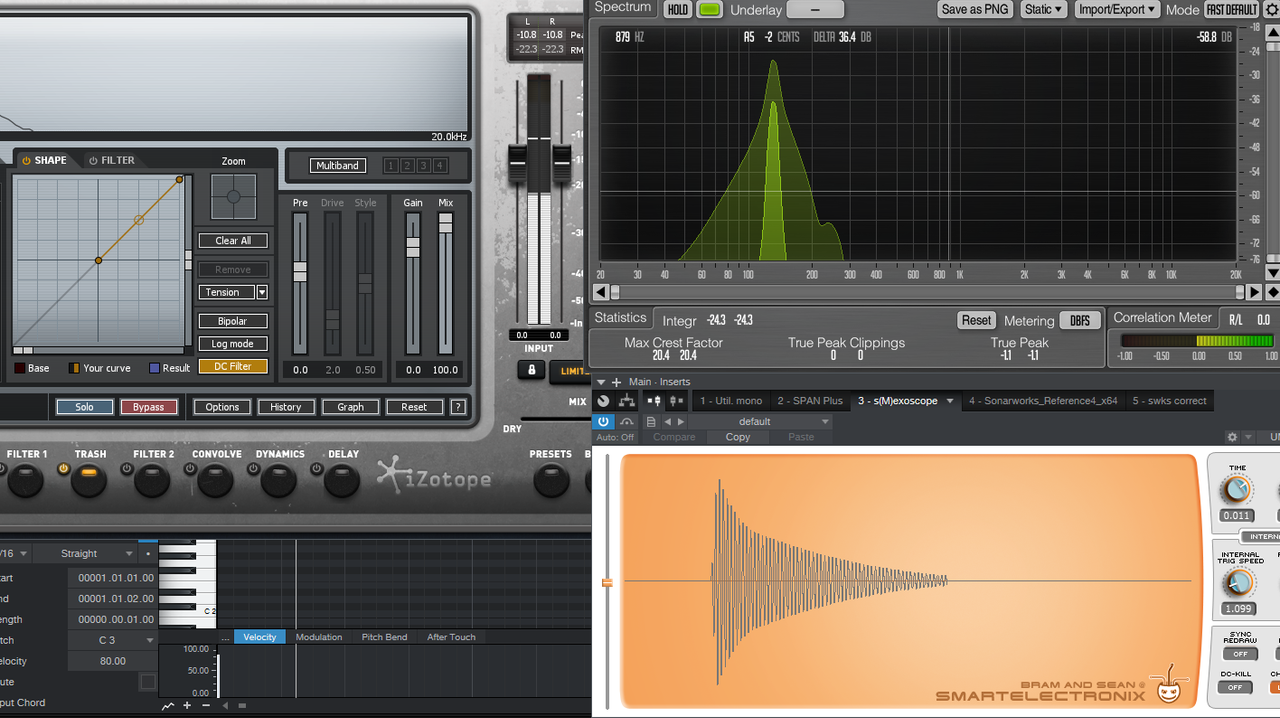Click the Statistics Reset button

(x=976, y=320)
